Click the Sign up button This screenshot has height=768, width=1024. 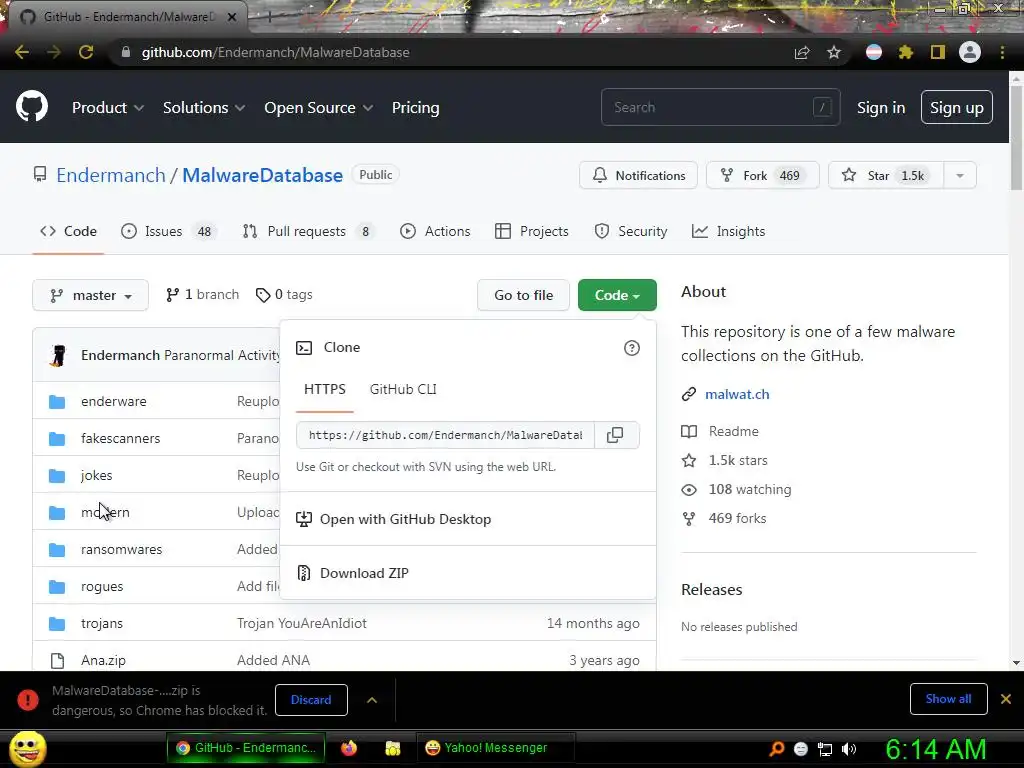(957, 108)
